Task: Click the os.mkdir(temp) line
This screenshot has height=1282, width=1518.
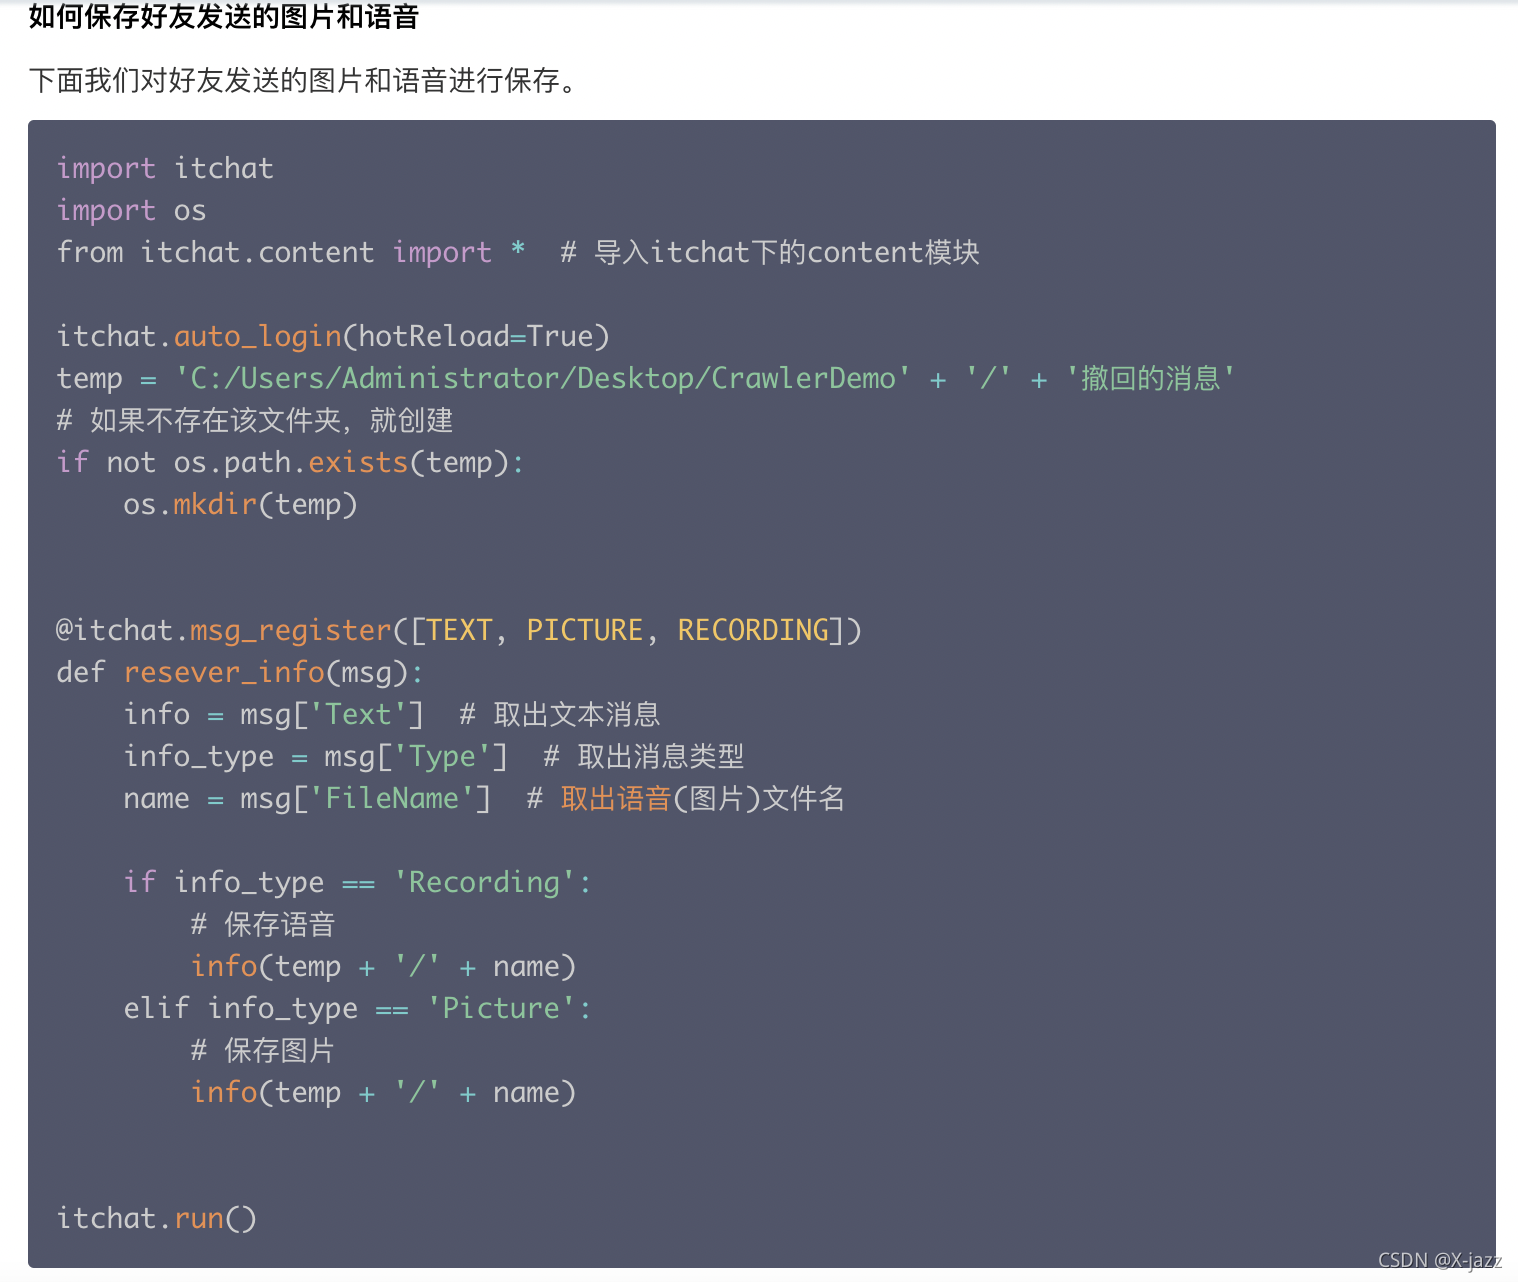Action: click(240, 504)
